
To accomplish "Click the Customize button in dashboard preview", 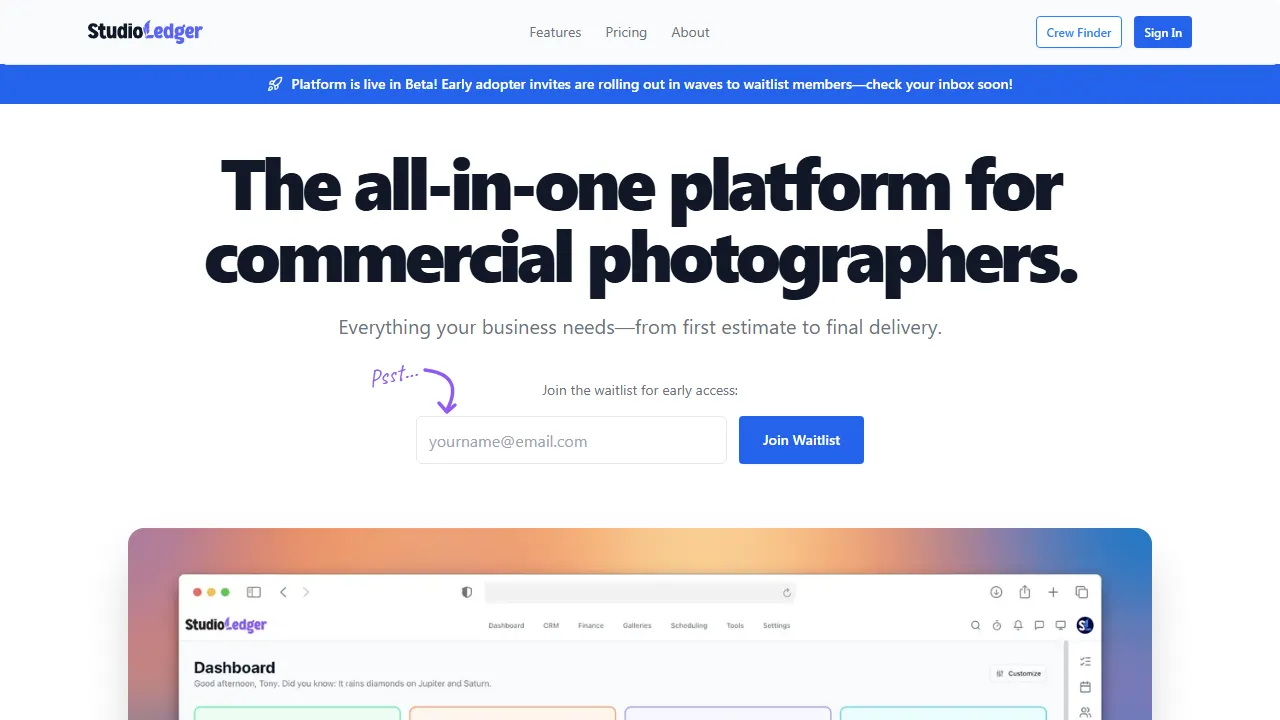I will tap(1018, 673).
